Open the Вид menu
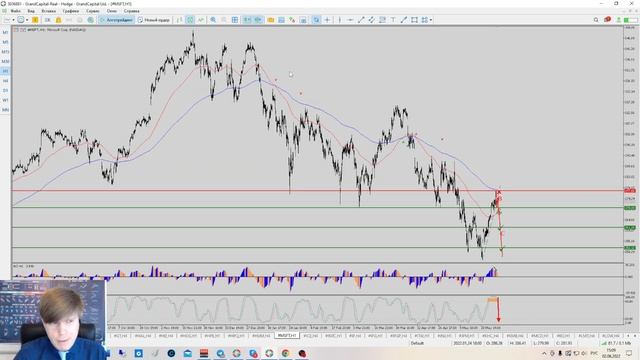The image size is (640, 360). pos(31,11)
